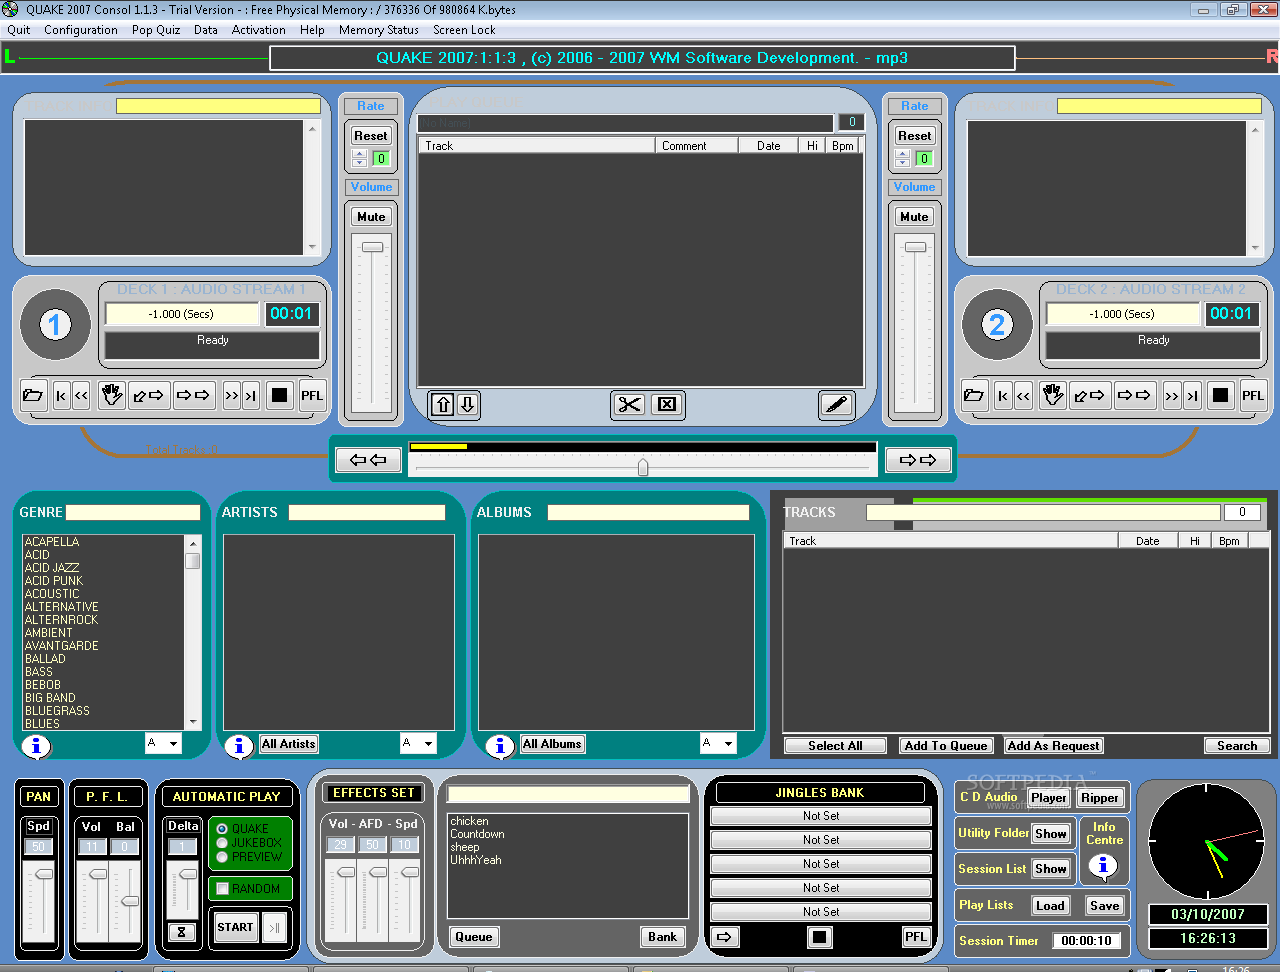Click Add To Queue button

tap(945, 746)
